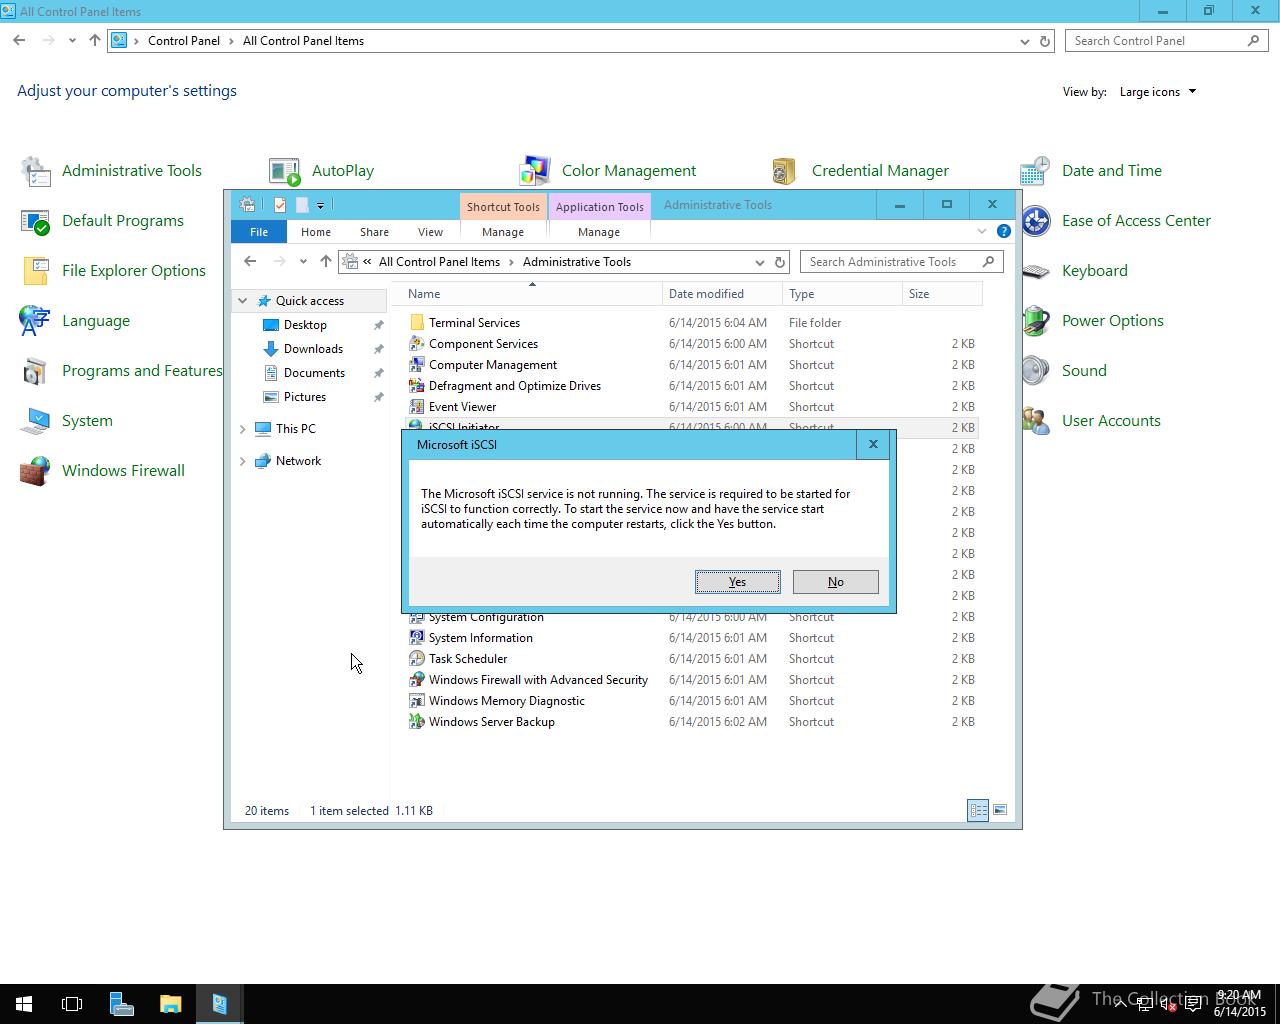Click the Search Control Panel box
Screen dimensions: 1280x1024
point(1167,41)
